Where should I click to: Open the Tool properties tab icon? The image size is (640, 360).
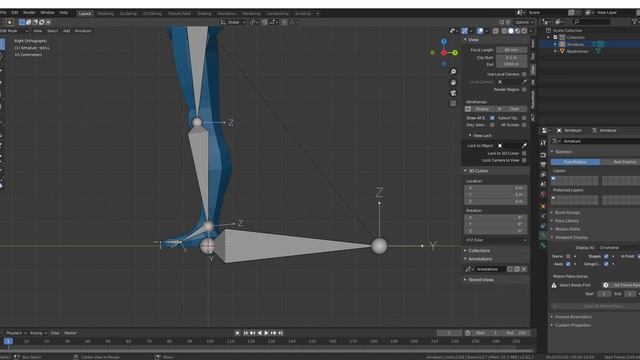(543, 143)
